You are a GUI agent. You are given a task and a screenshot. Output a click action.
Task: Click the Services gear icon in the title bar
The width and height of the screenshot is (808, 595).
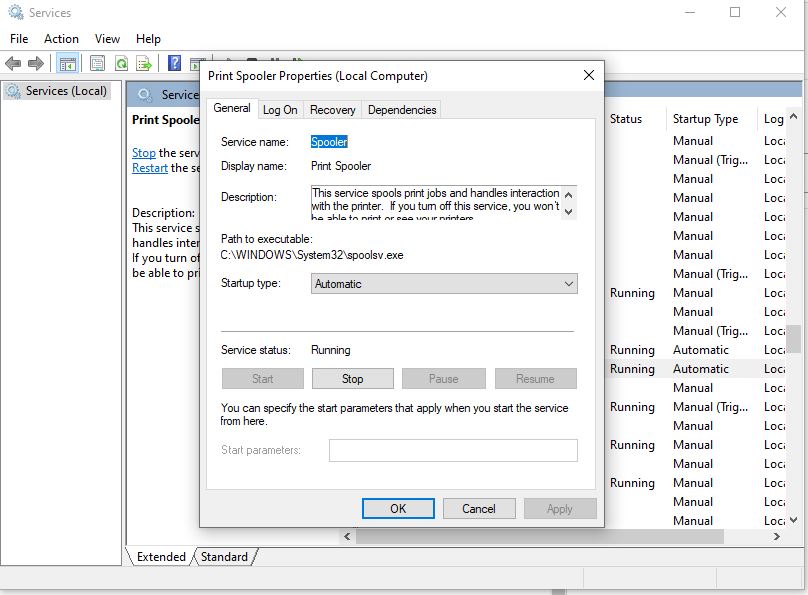click(16, 12)
